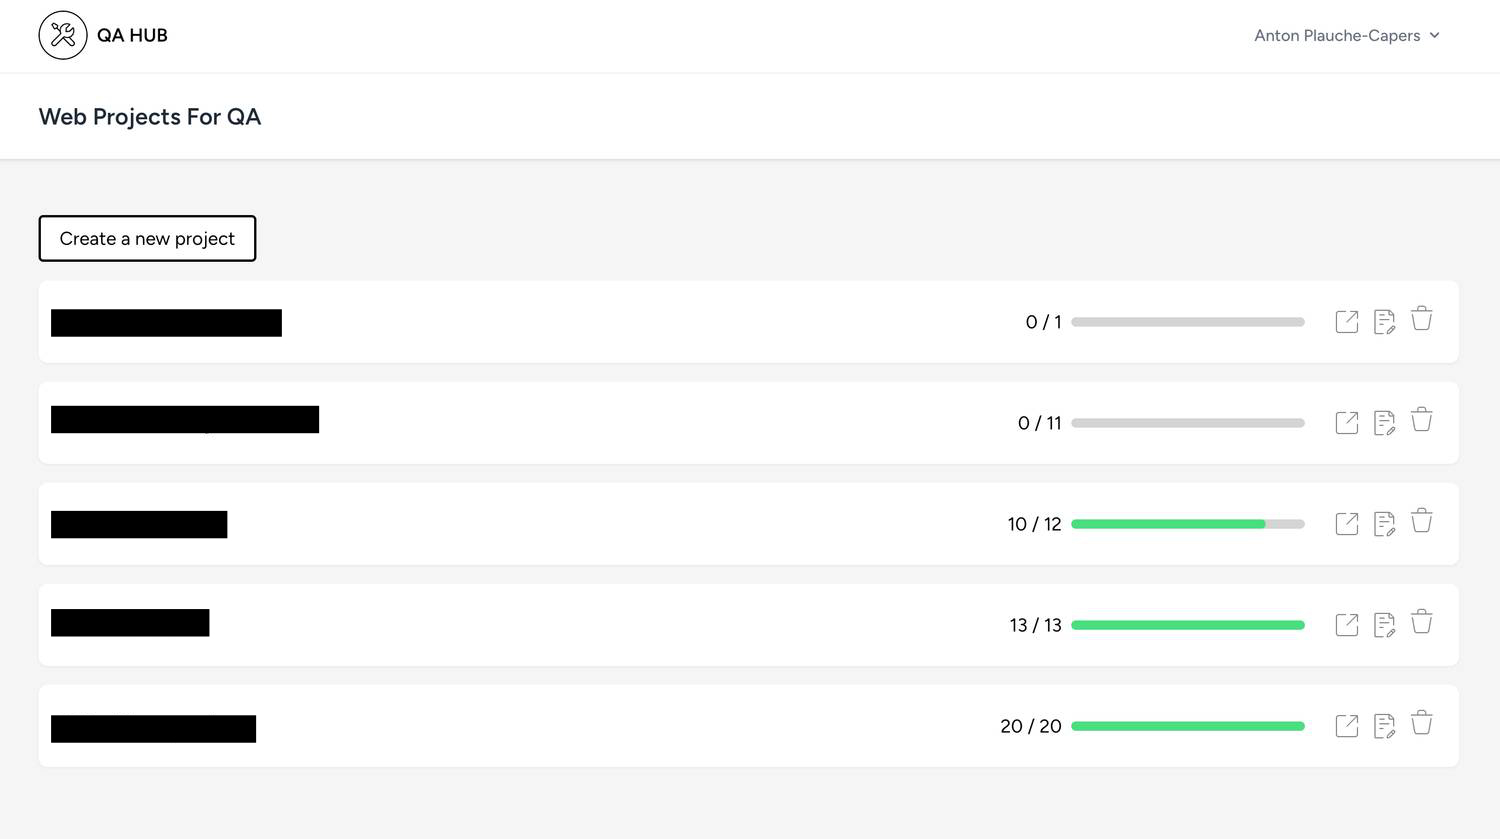Edit the project with 0 / 1 progress

pyautogui.click(x=1384, y=322)
